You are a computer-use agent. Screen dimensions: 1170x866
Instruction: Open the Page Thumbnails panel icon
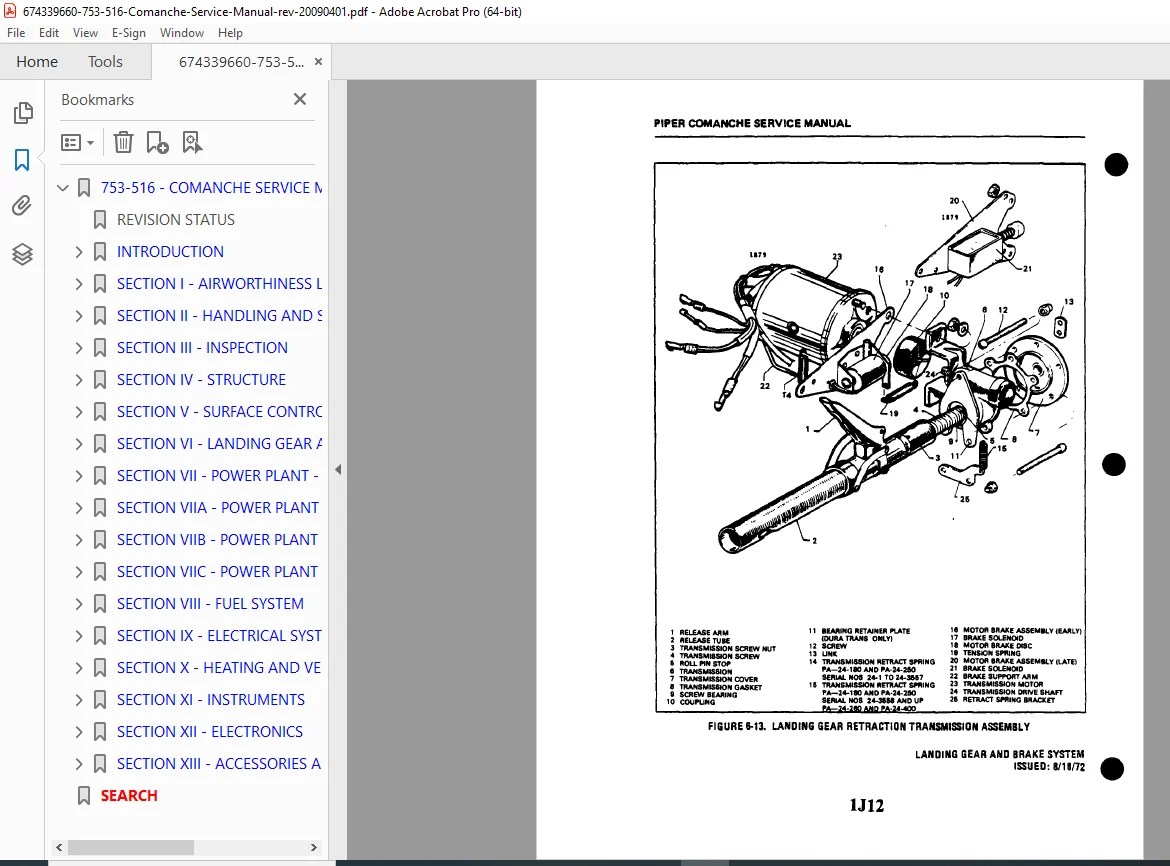coord(23,113)
